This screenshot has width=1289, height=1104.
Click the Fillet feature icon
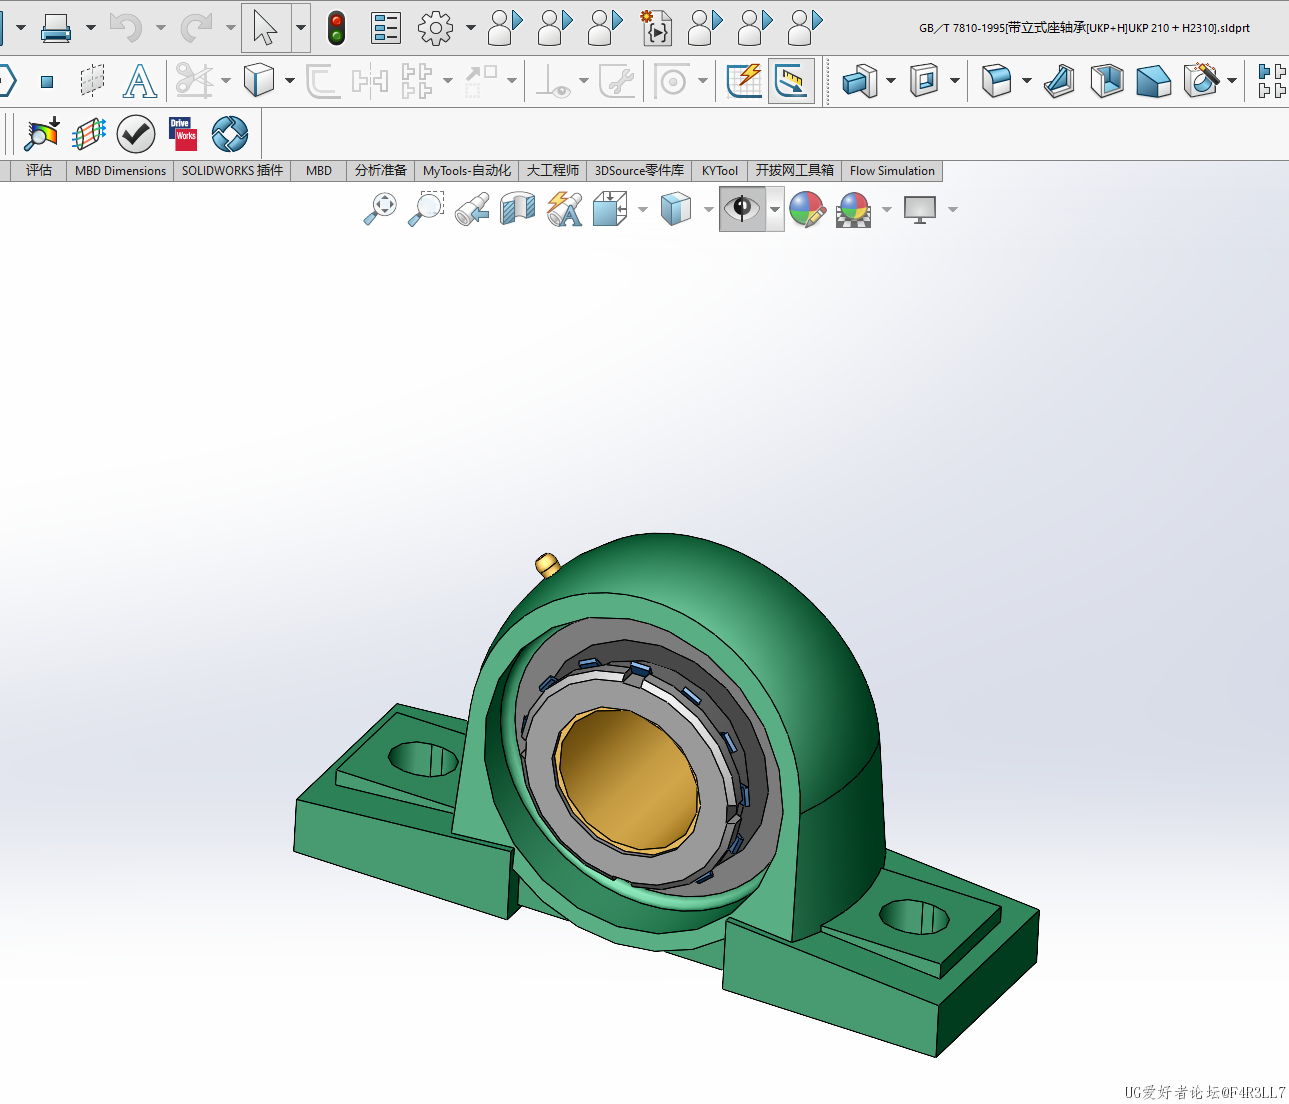coord(997,81)
